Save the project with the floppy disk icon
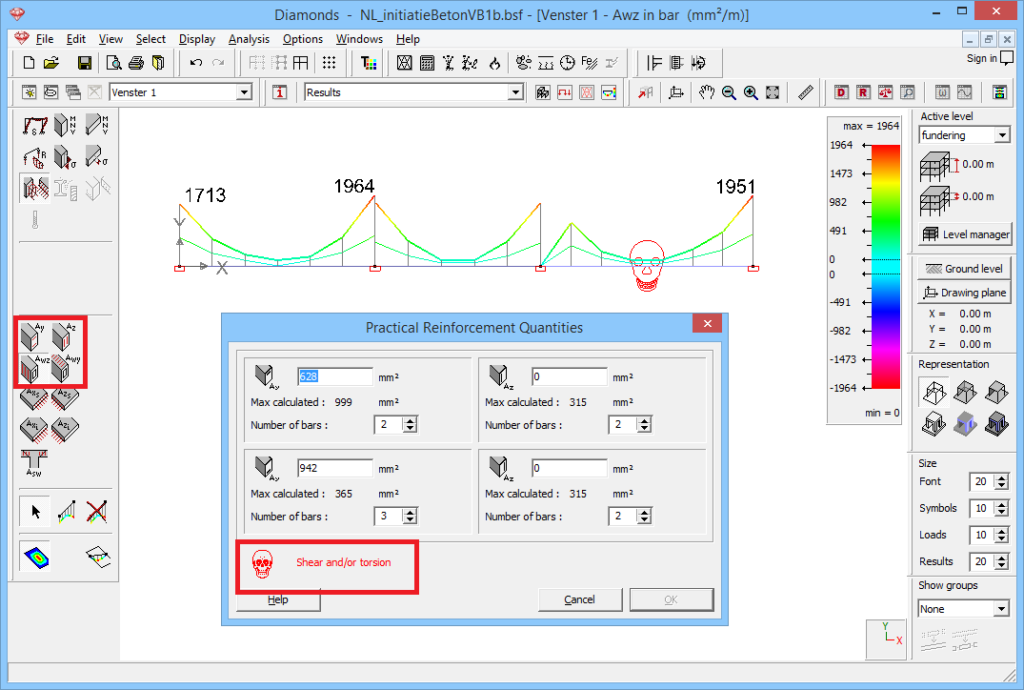 coord(84,63)
